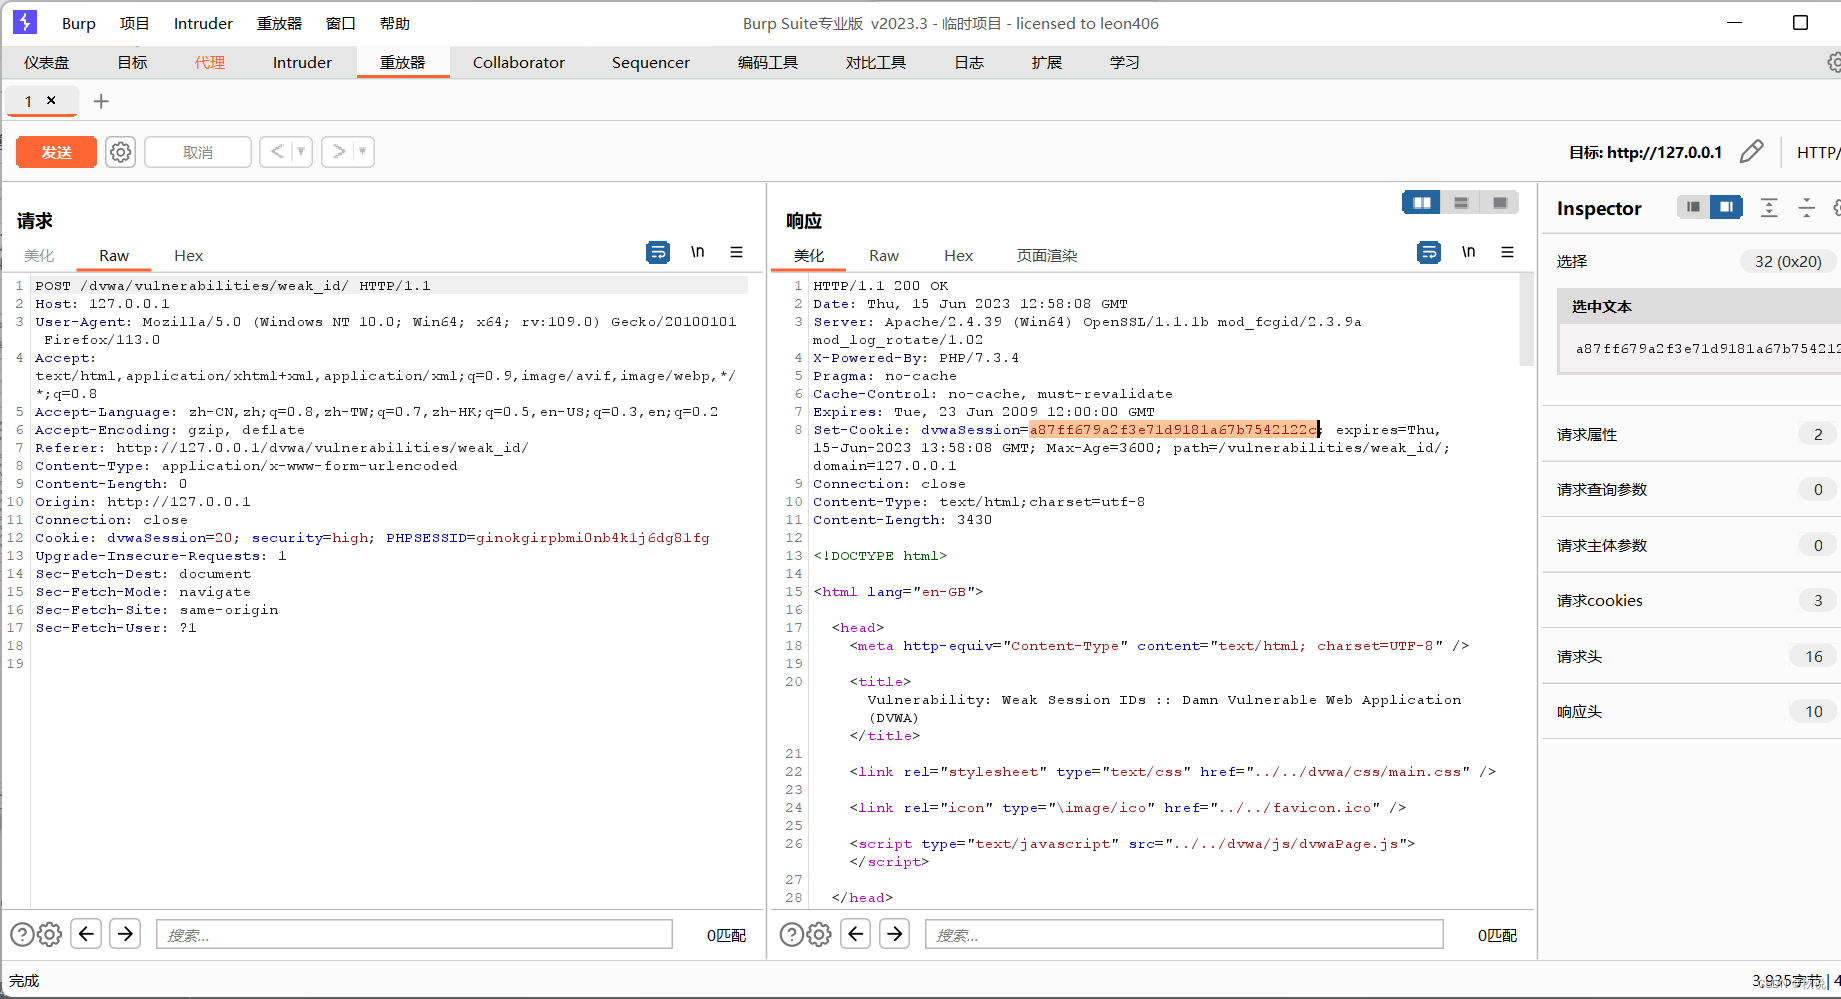This screenshot has height=999, width=1841.
Task: Open request search settings gear
Action: pos(49,934)
